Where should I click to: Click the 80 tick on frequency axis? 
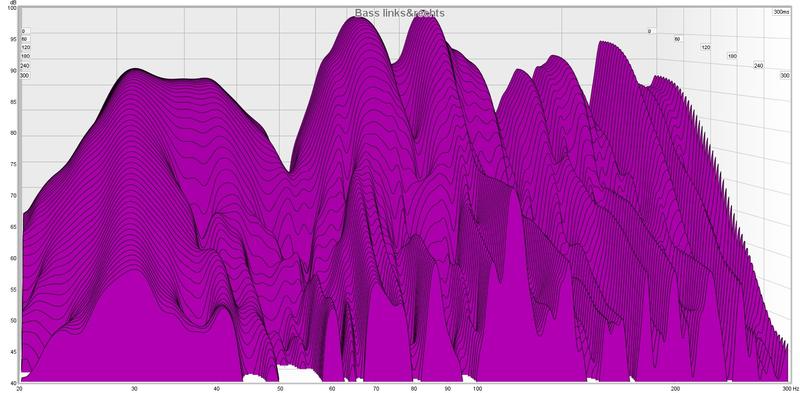414,389
